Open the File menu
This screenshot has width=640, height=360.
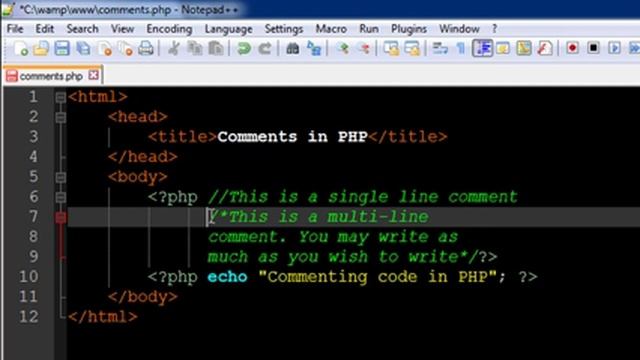[15, 29]
